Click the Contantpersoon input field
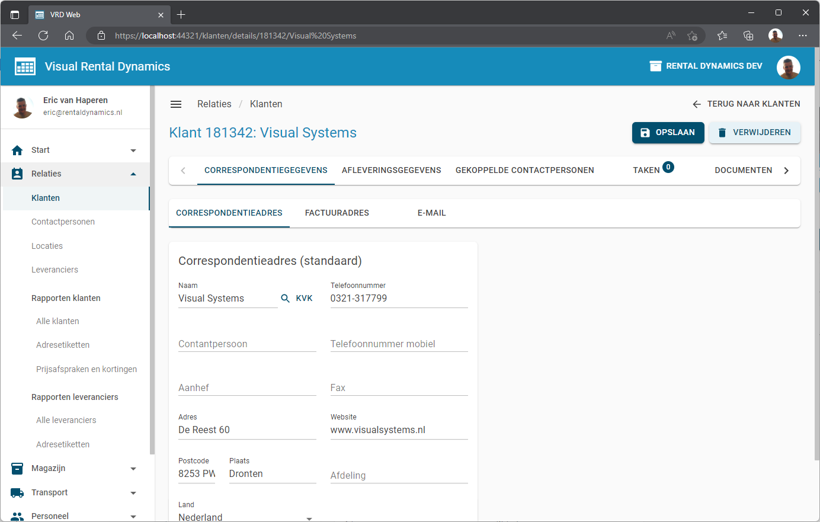The height and width of the screenshot is (522, 820). click(247, 344)
